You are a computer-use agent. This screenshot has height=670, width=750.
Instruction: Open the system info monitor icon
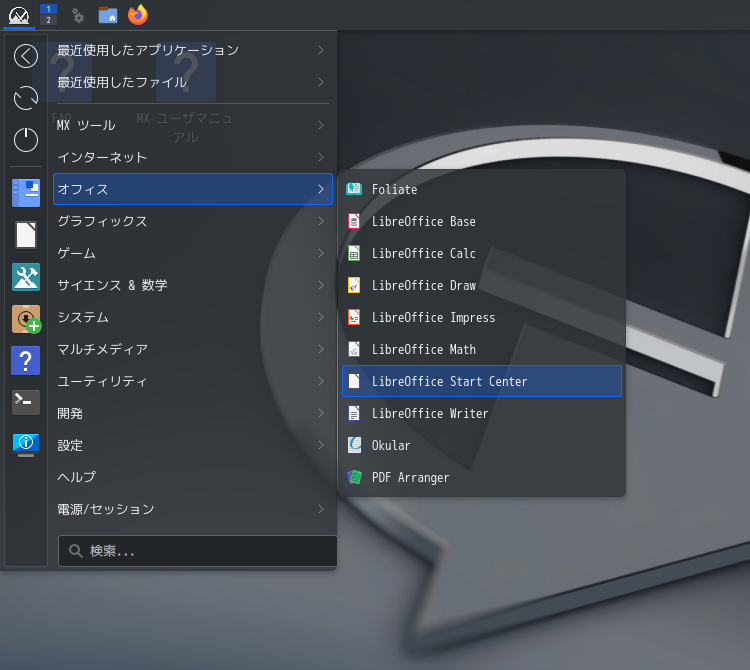coord(26,444)
